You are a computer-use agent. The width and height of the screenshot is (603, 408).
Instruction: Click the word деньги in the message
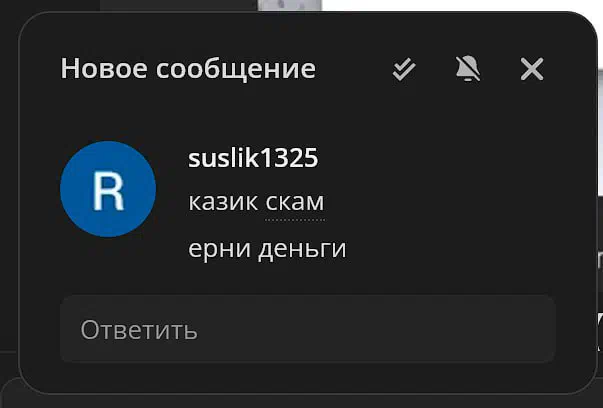[x=302, y=249]
